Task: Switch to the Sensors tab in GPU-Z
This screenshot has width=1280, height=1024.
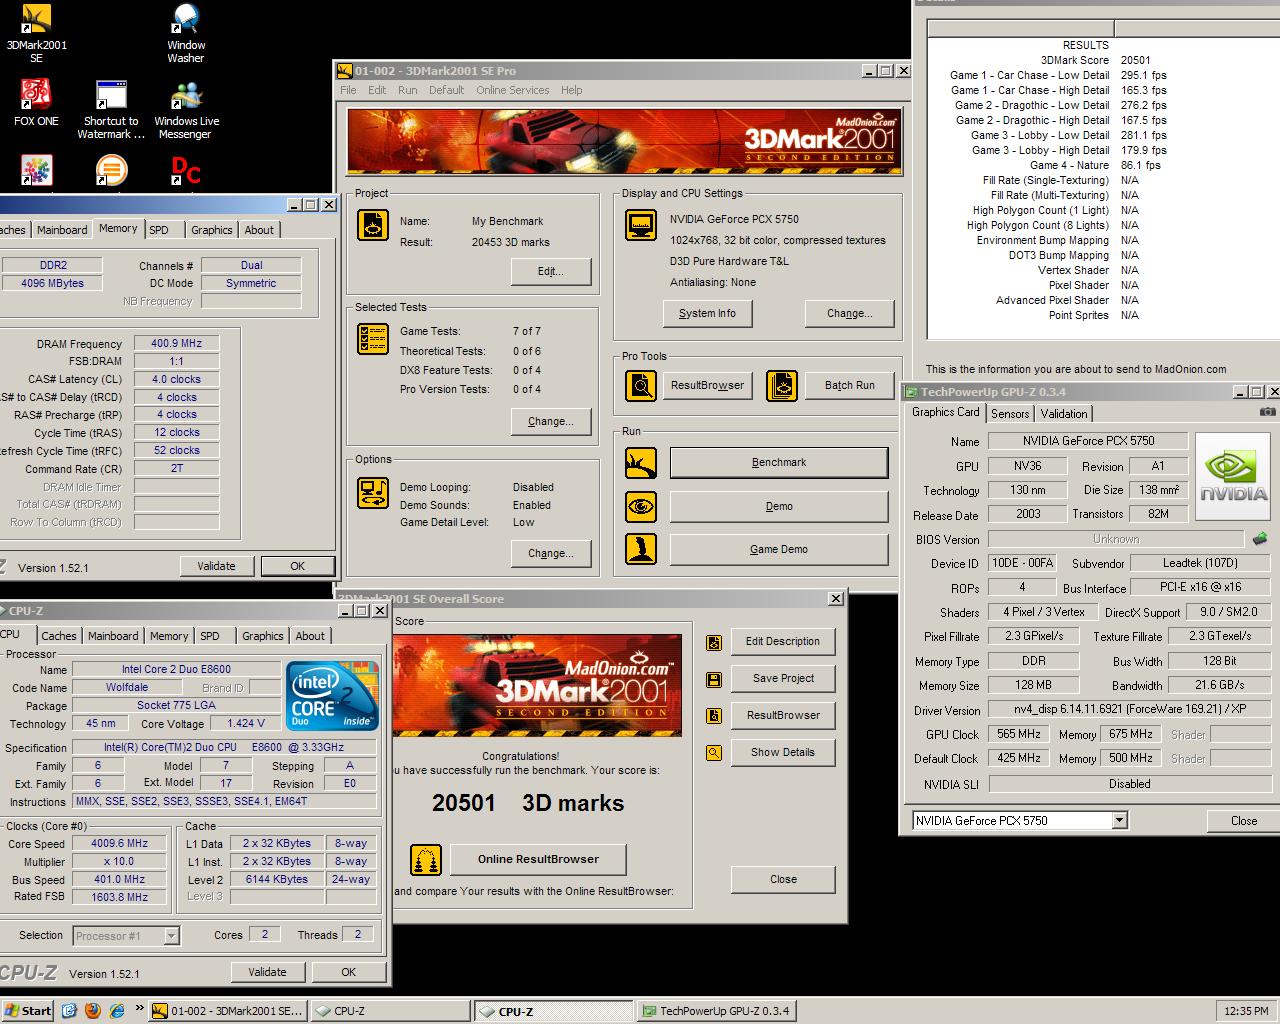Action: (x=1010, y=414)
